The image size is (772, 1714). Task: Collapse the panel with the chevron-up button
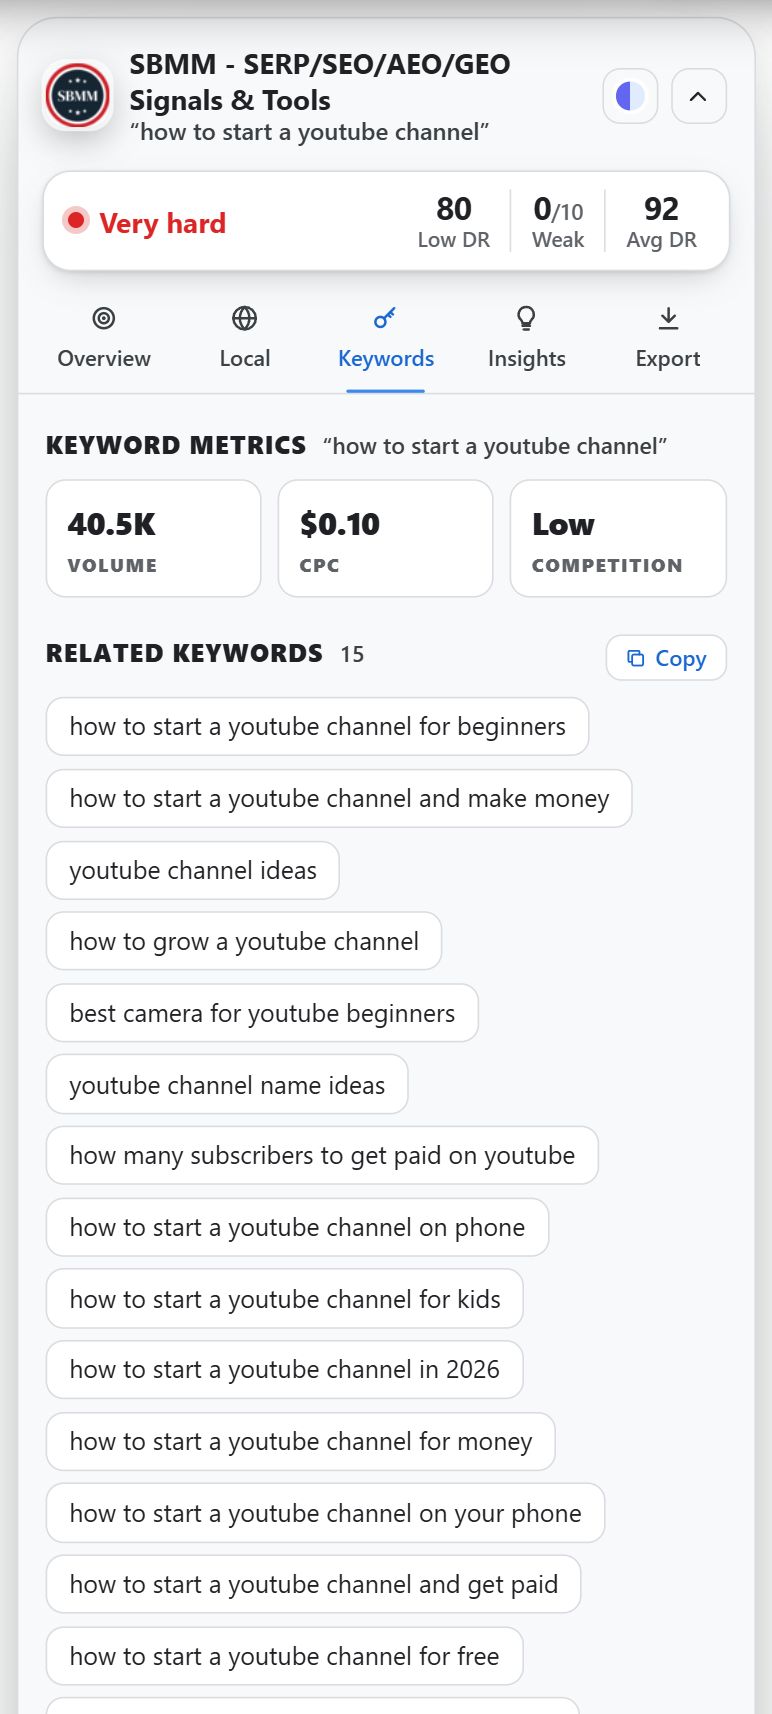tap(699, 96)
